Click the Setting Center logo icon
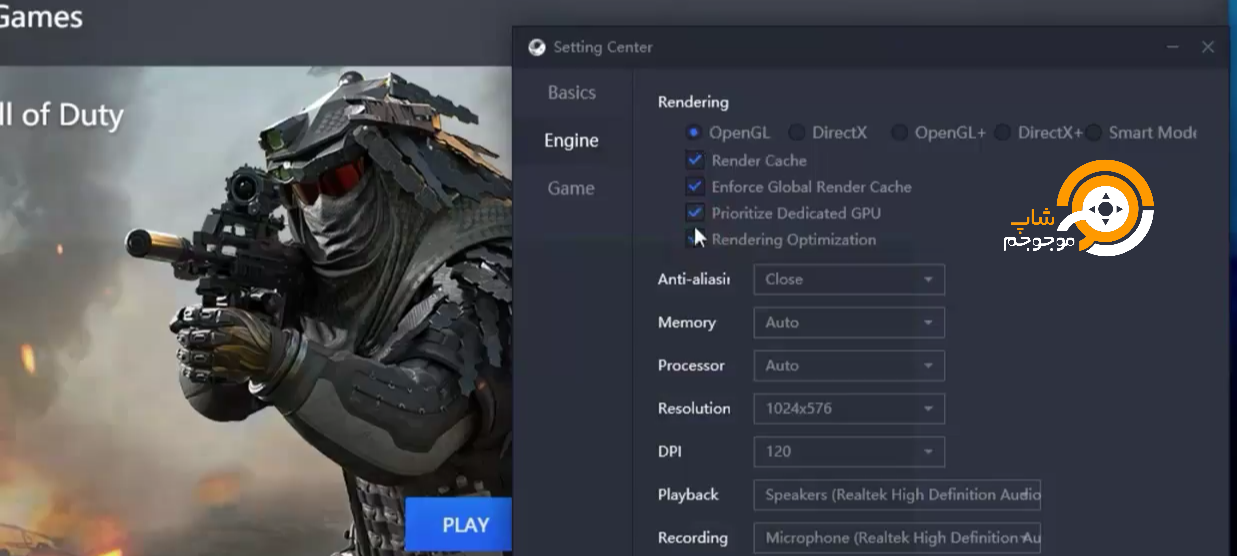This screenshot has width=1238, height=556. pos(537,47)
